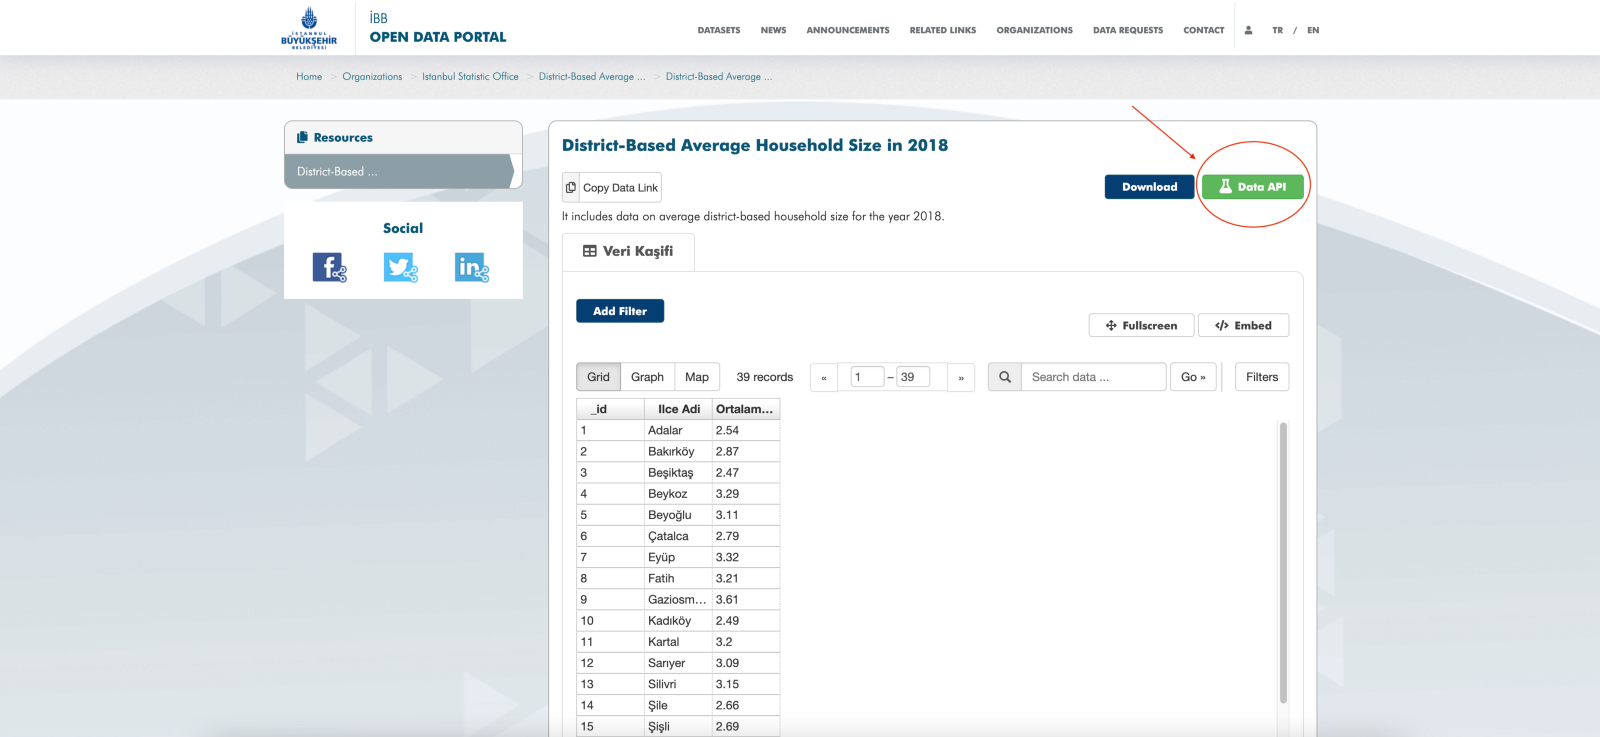Screen dimensions: 1600x737
Task: Switch to Graph view
Action: 647,377
